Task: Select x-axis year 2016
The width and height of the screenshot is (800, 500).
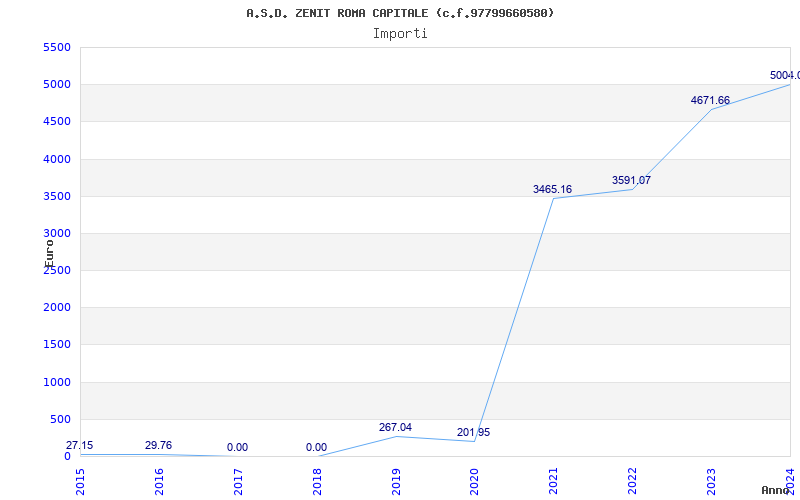Action: (159, 481)
